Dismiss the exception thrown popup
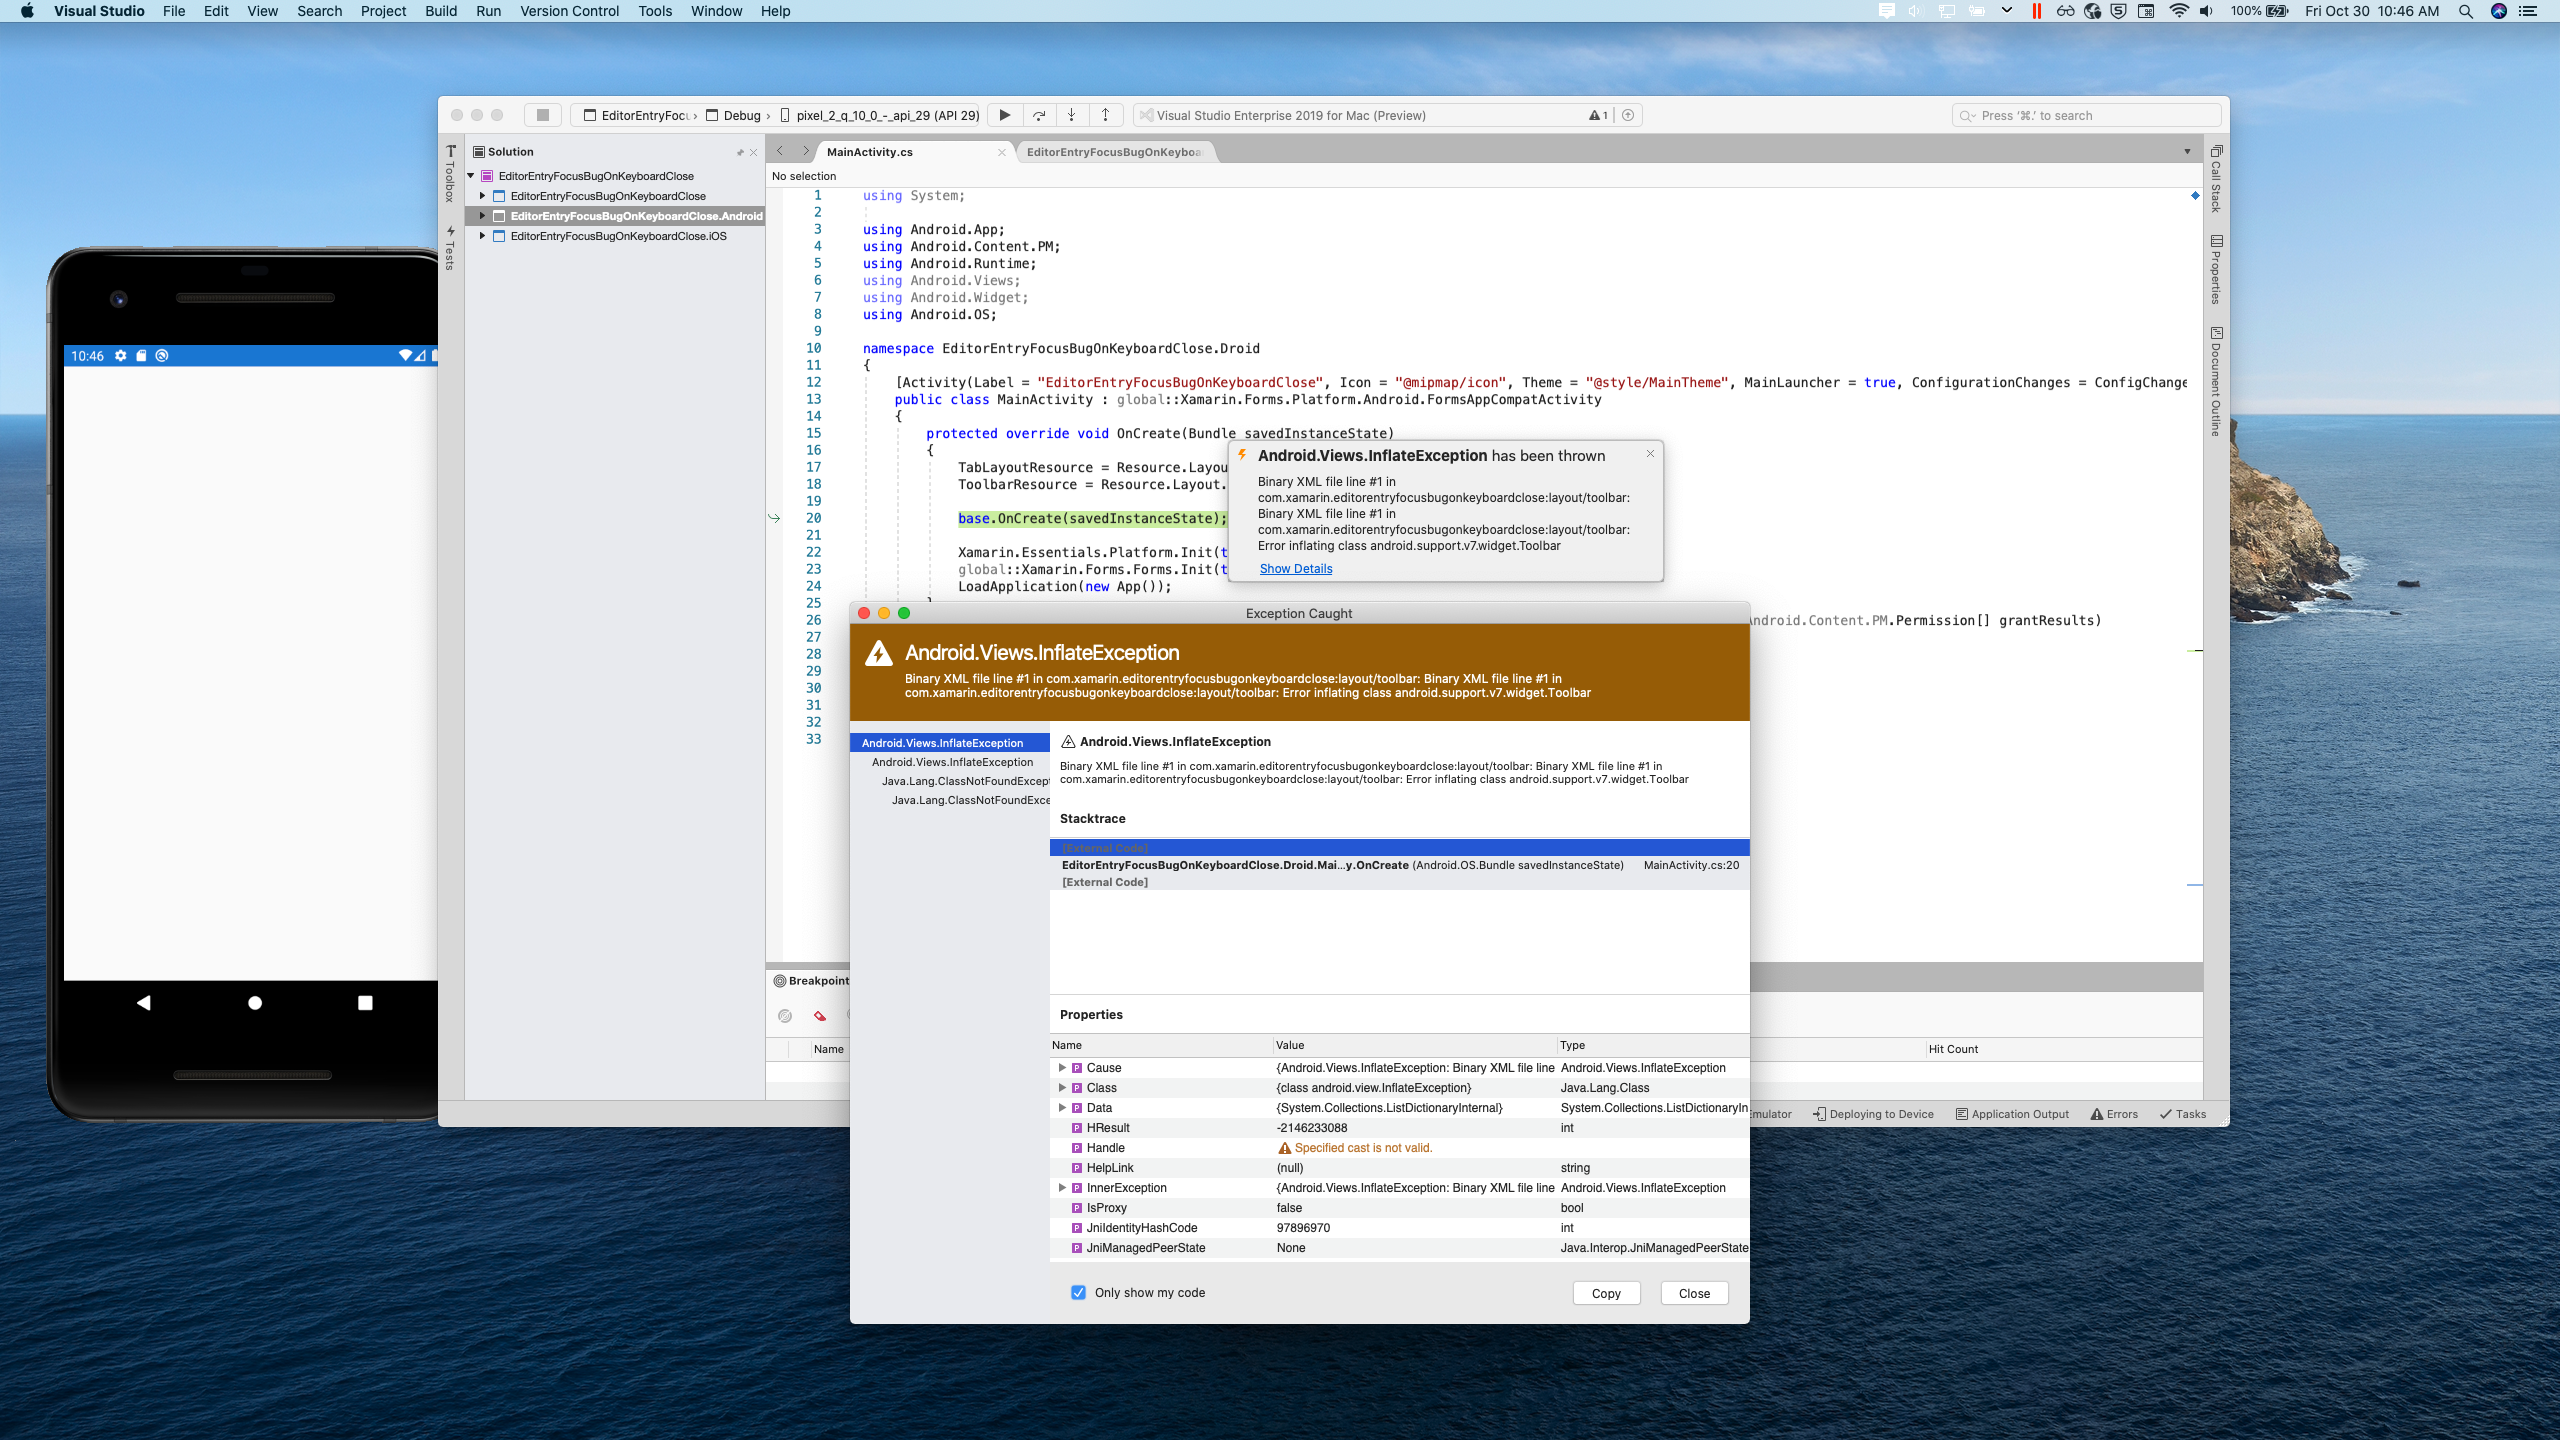The width and height of the screenshot is (2560, 1440). 1650,454
